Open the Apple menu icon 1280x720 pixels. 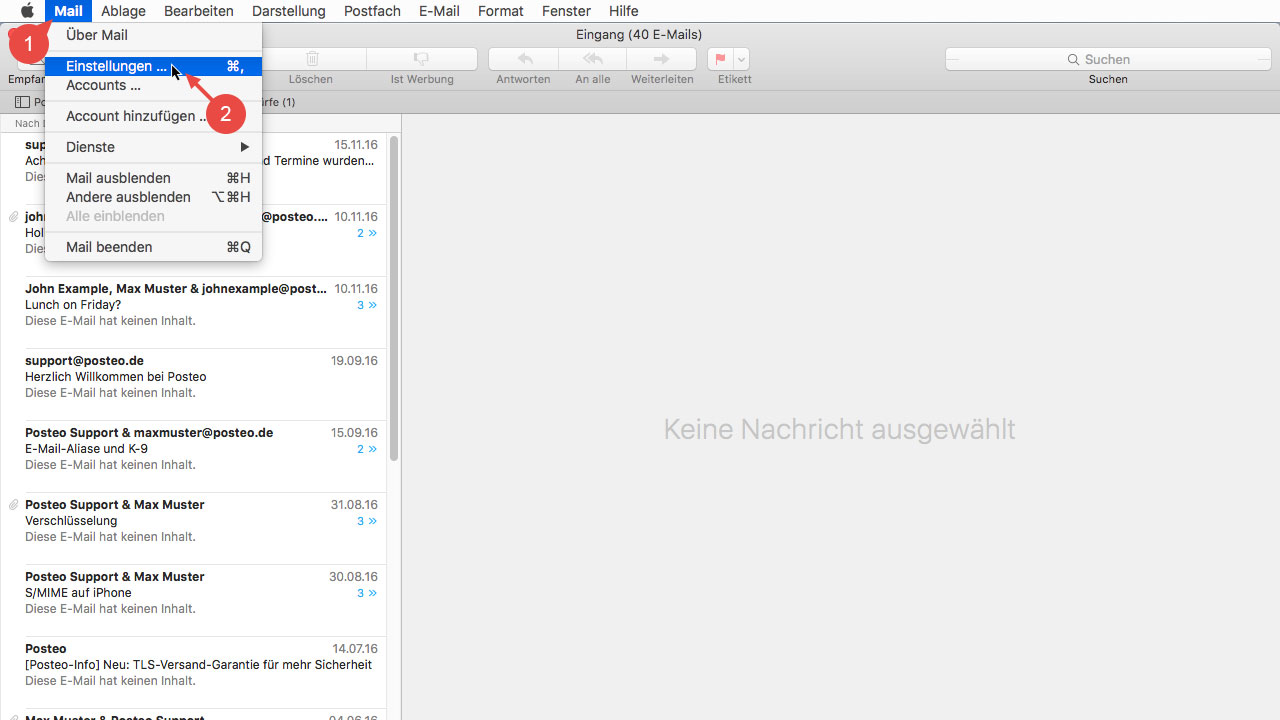click(x=27, y=11)
